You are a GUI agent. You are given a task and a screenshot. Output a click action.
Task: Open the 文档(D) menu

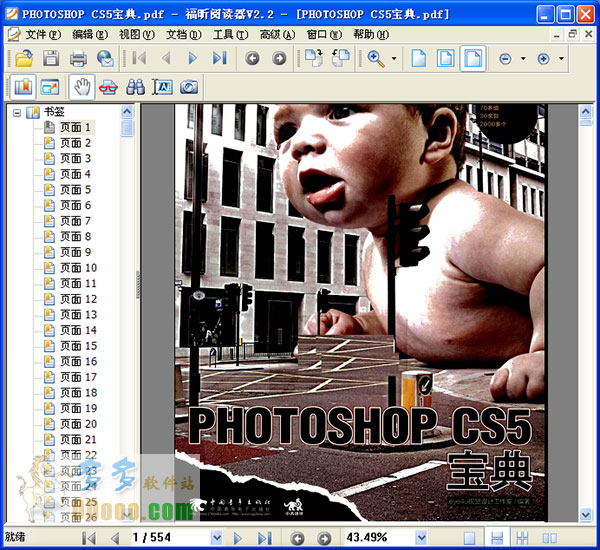[183, 35]
